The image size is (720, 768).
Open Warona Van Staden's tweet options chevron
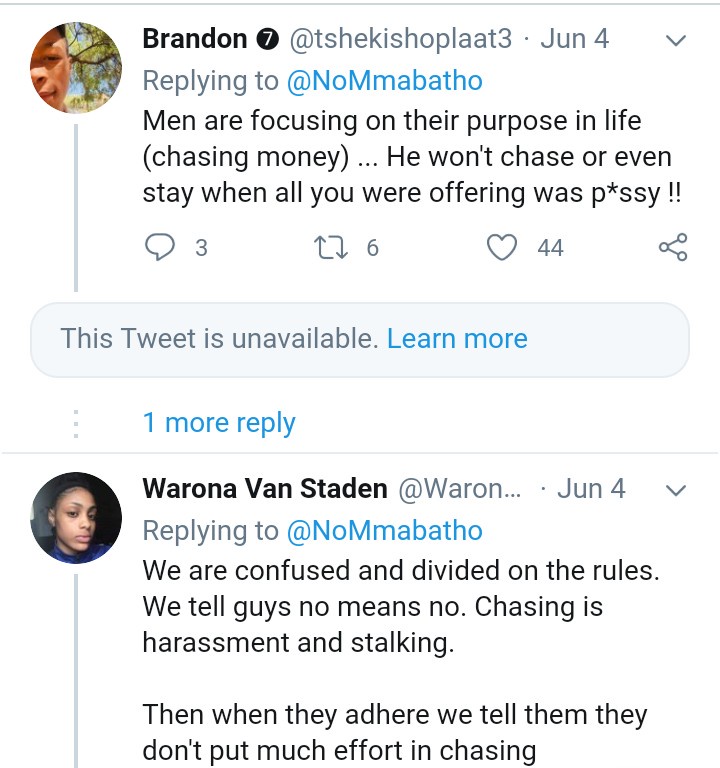676,490
